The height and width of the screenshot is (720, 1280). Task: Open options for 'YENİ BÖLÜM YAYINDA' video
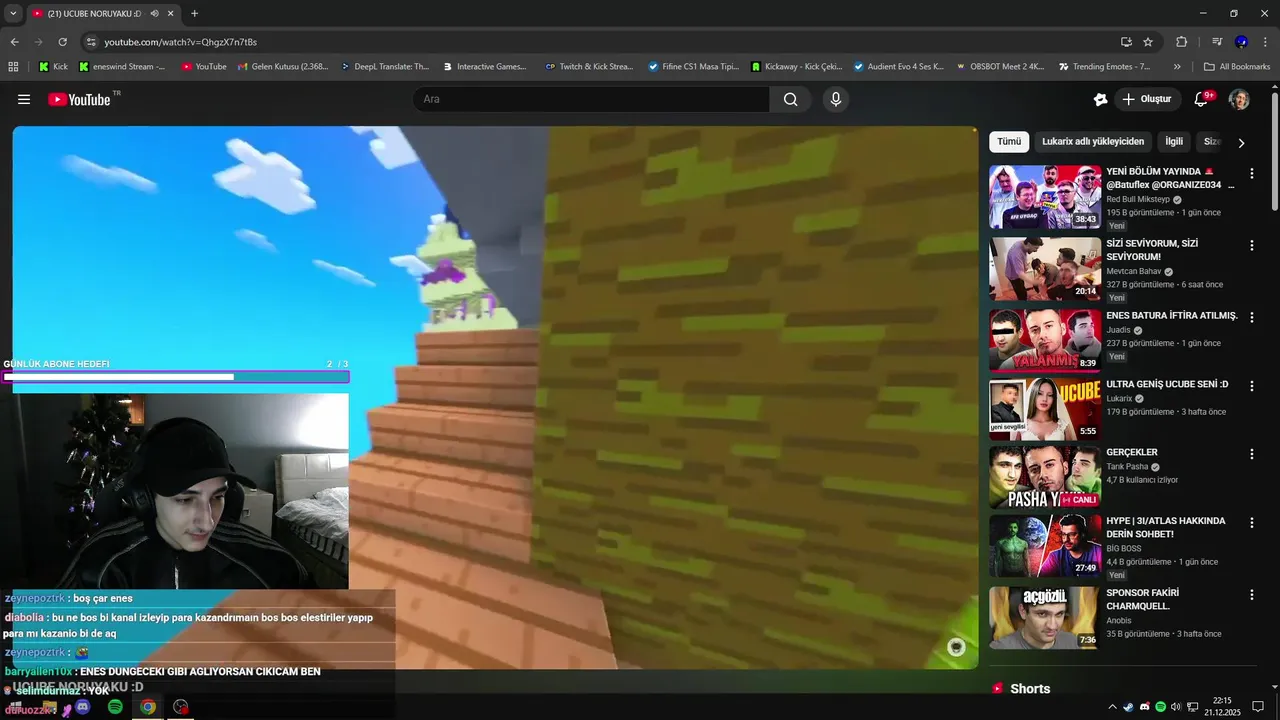click(1251, 173)
